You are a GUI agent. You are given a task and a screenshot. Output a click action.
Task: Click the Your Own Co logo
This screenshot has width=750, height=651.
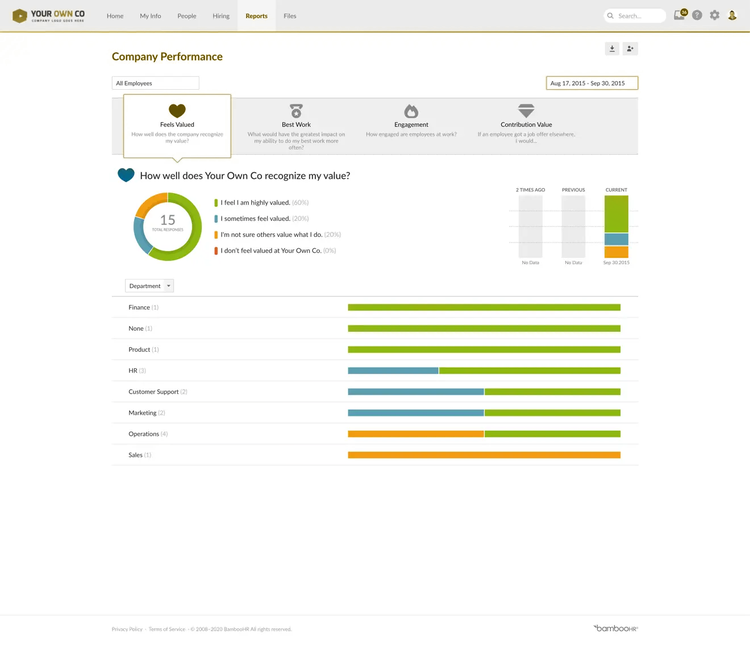tap(49, 16)
